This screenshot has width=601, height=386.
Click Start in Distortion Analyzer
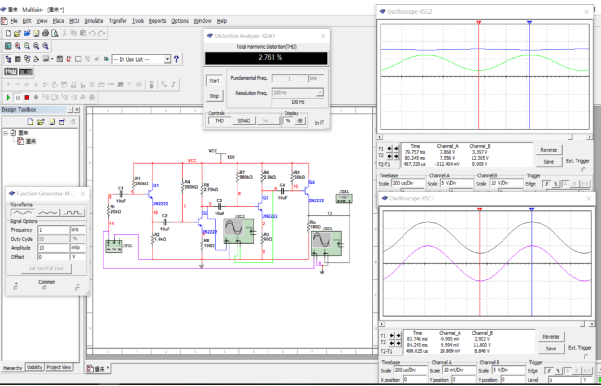[x=215, y=80]
